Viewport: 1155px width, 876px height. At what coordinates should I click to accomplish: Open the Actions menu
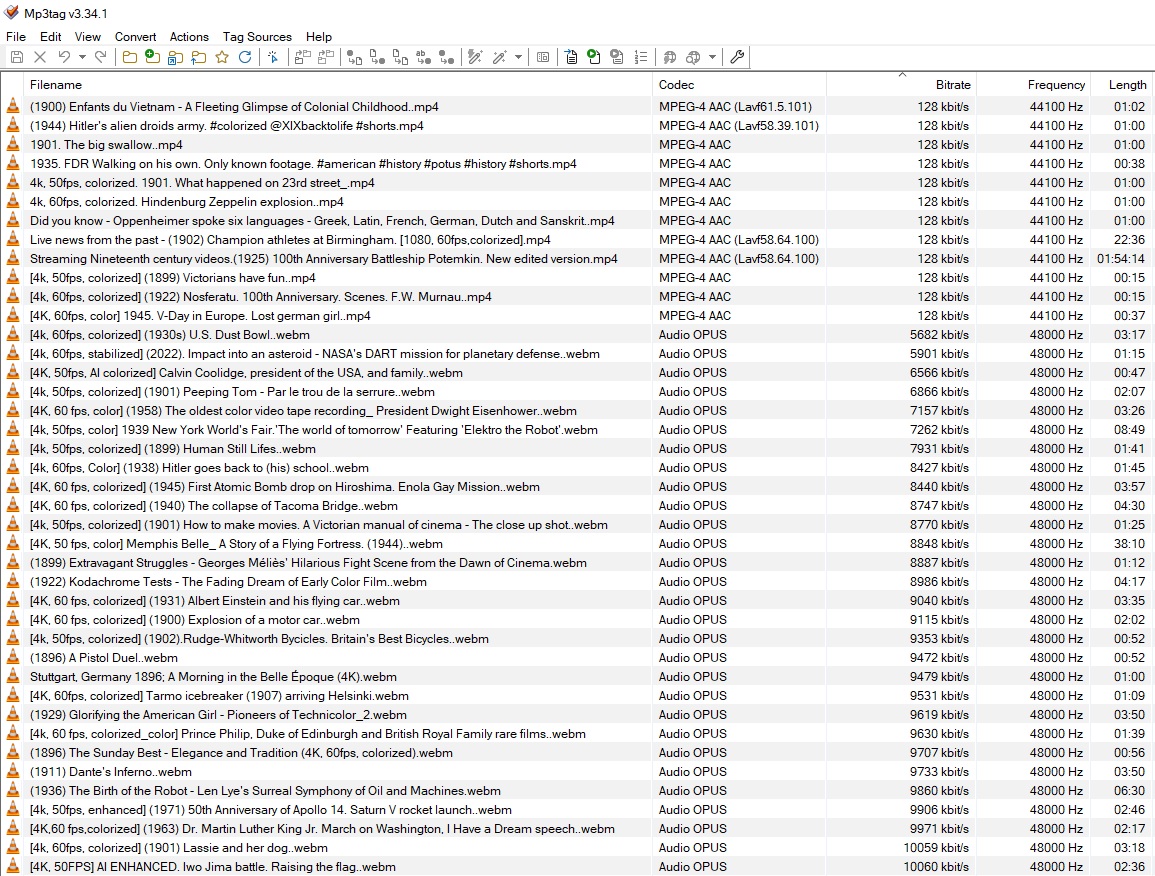189,37
